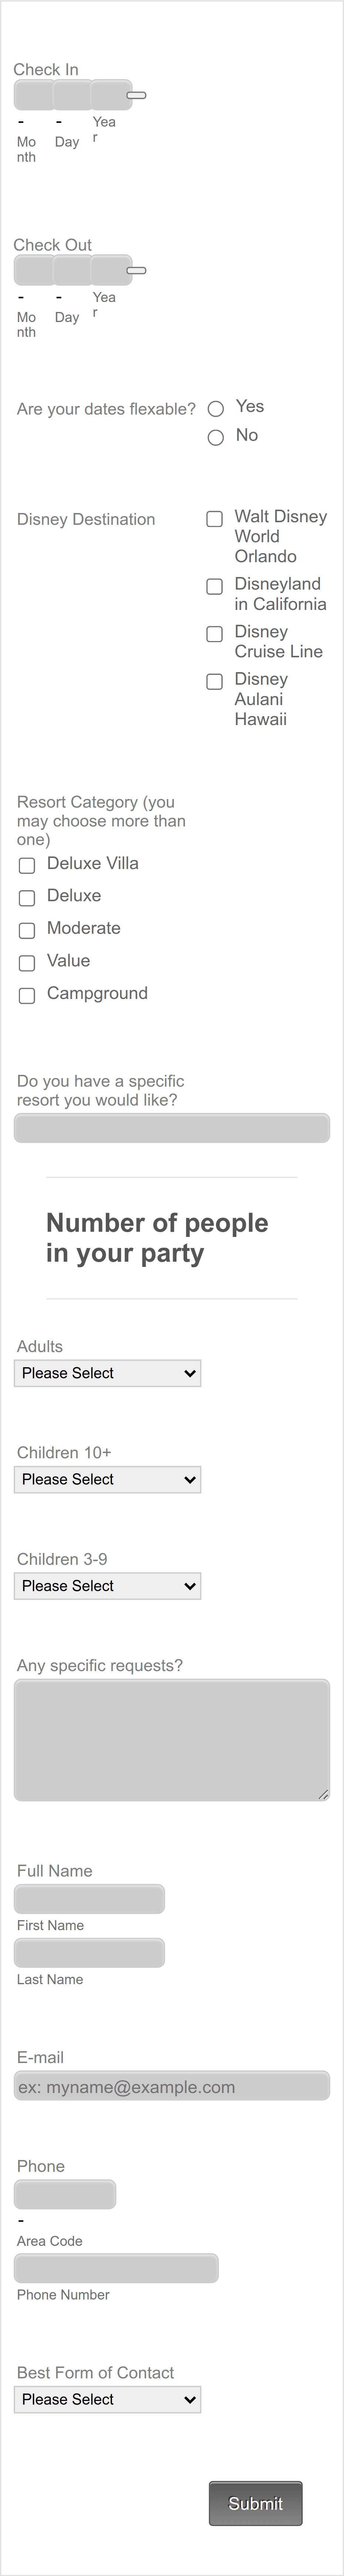Check Walt Disney World Orlando destination

tap(214, 519)
